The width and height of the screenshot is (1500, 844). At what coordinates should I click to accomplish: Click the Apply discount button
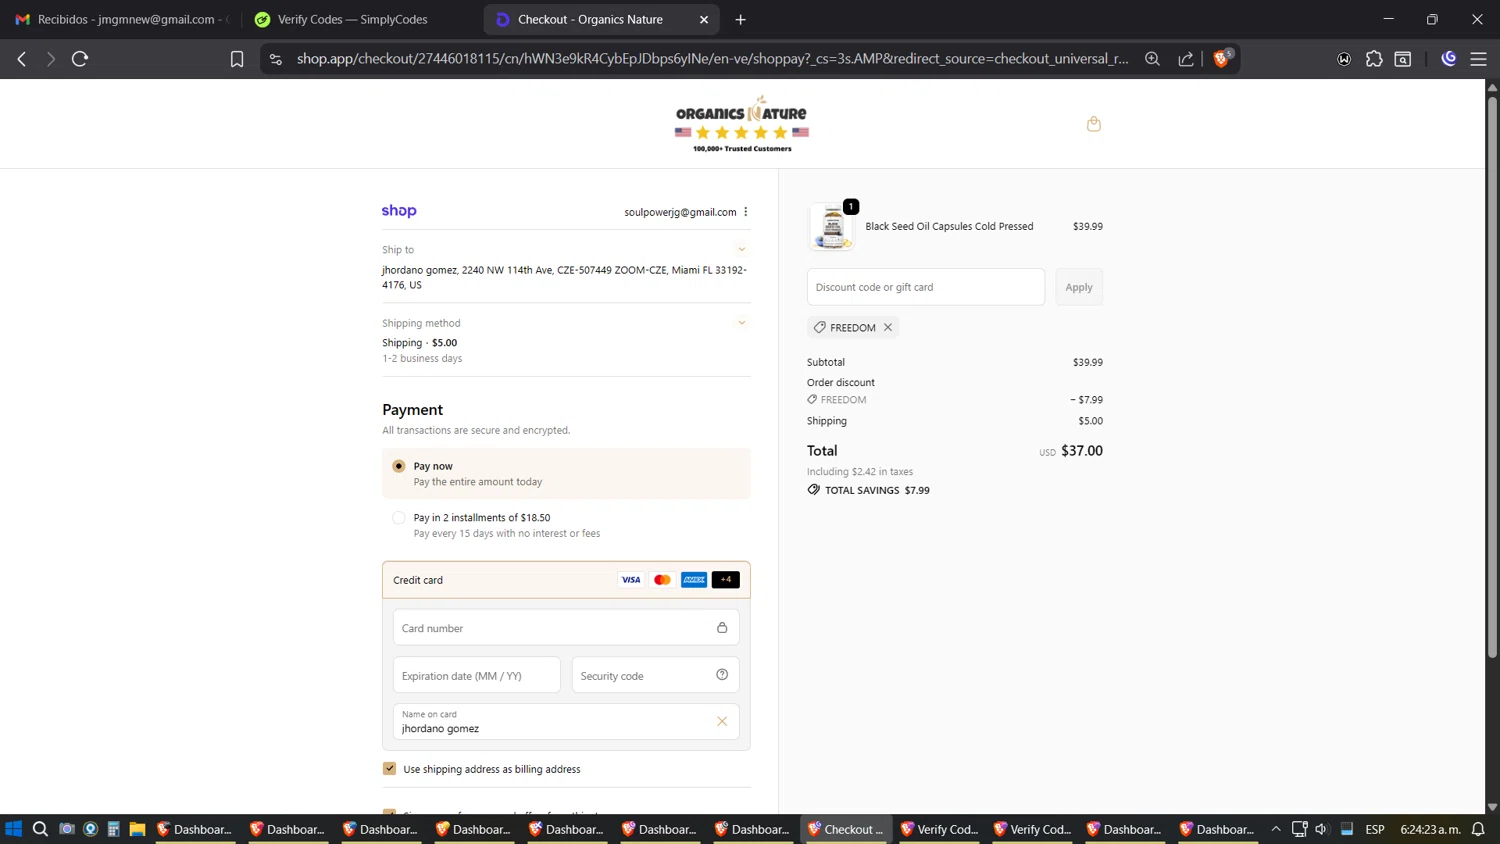[x=1079, y=287]
